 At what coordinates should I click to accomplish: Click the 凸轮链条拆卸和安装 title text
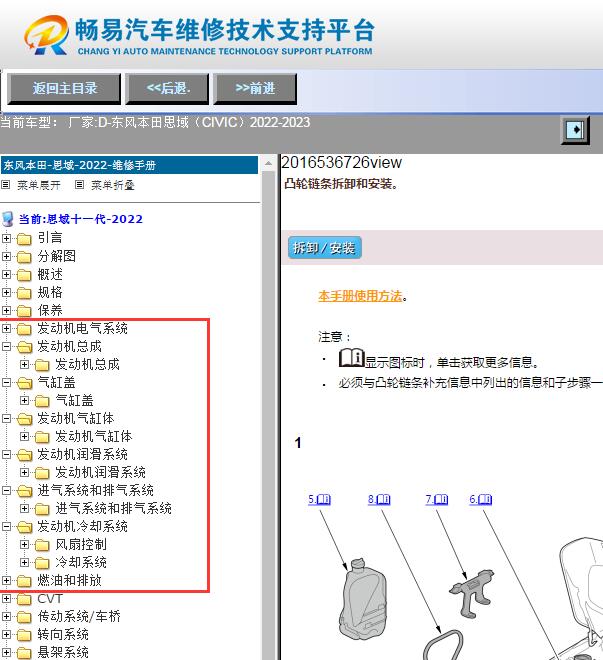[x=341, y=184]
